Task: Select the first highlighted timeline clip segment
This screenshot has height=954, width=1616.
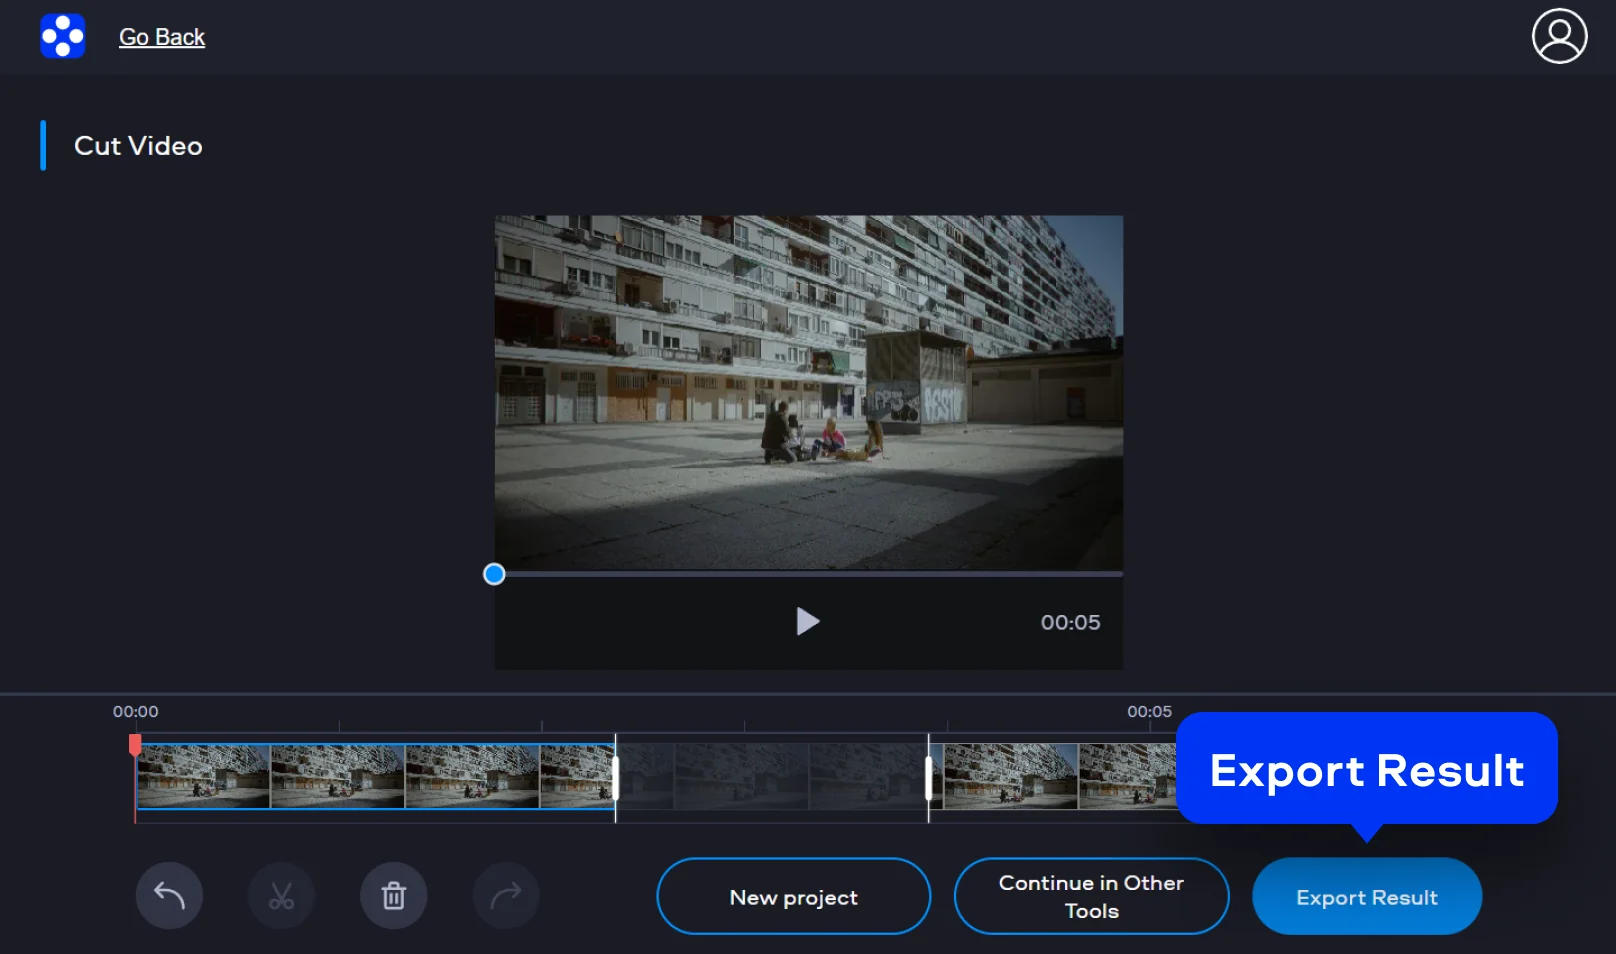Action: pyautogui.click(x=375, y=777)
